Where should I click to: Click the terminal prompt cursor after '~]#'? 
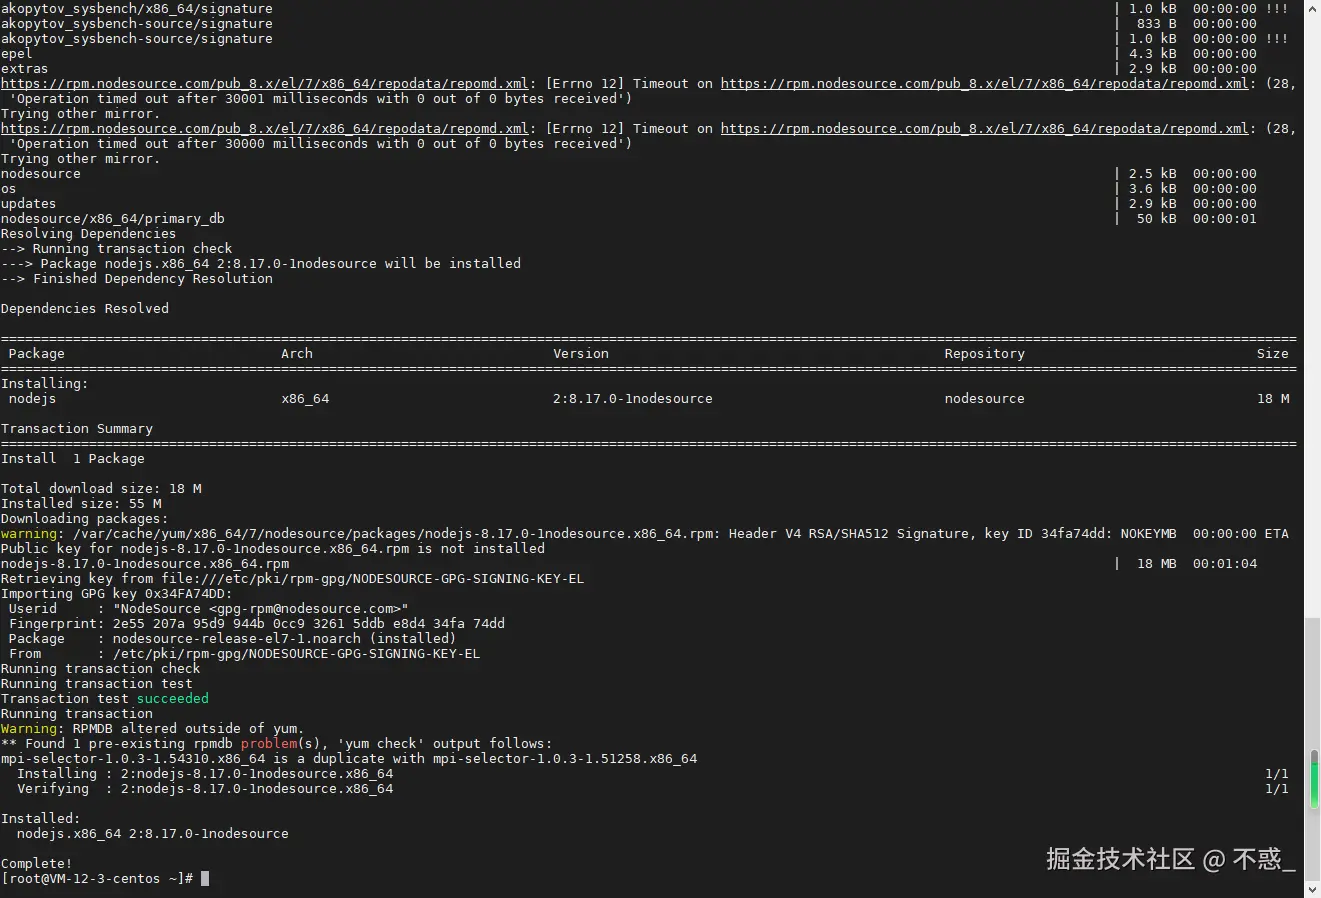205,879
